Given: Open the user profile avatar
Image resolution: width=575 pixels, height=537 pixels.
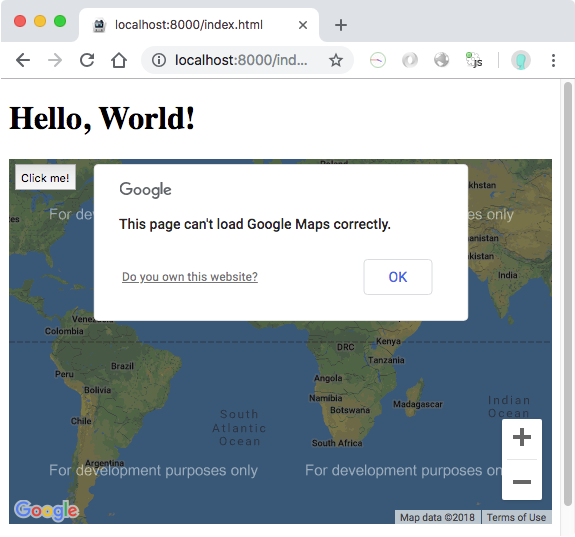Looking at the screenshot, I should 521,60.
